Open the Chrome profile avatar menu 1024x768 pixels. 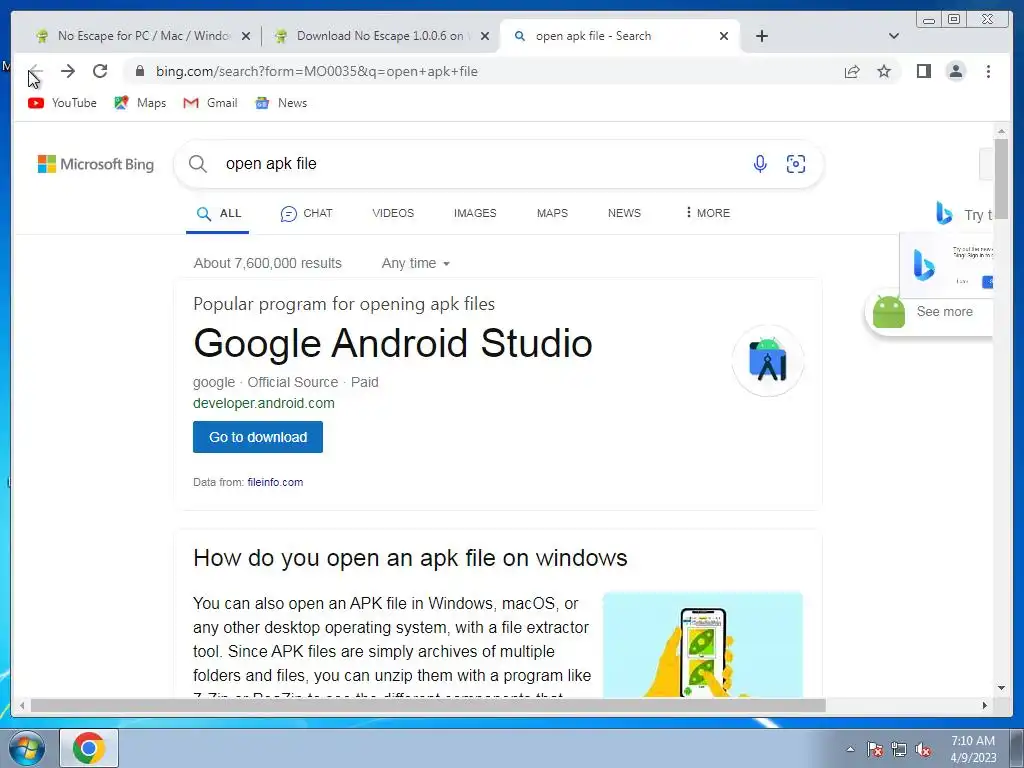coord(955,71)
